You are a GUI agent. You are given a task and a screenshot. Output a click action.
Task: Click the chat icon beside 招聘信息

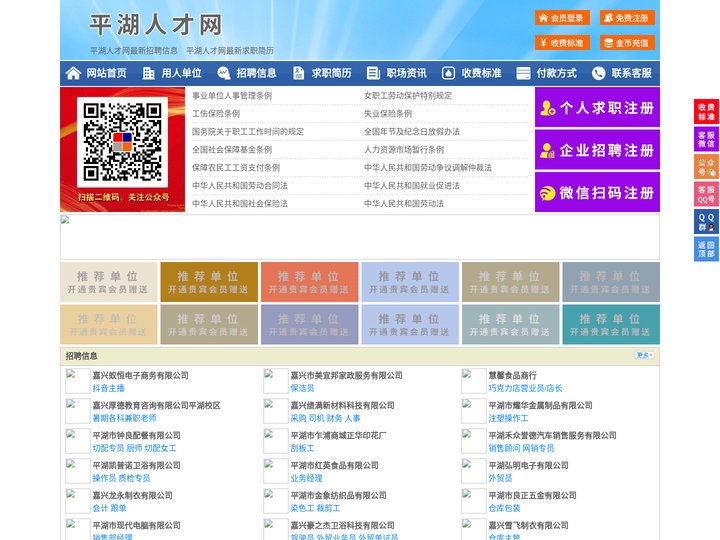click(224, 73)
